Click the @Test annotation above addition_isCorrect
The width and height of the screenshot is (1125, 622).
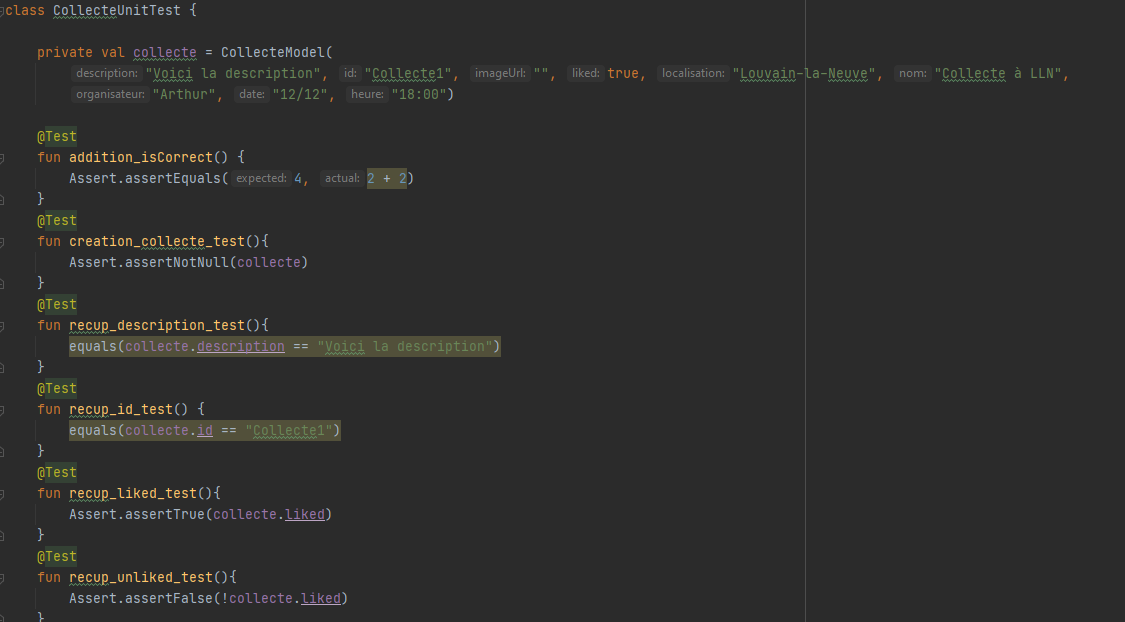tap(57, 136)
